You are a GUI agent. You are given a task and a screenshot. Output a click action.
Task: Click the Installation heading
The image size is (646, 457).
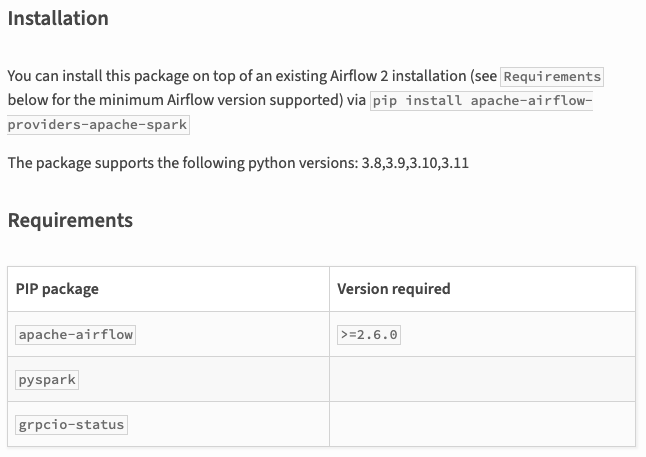pyautogui.click(x=58, y=19)
